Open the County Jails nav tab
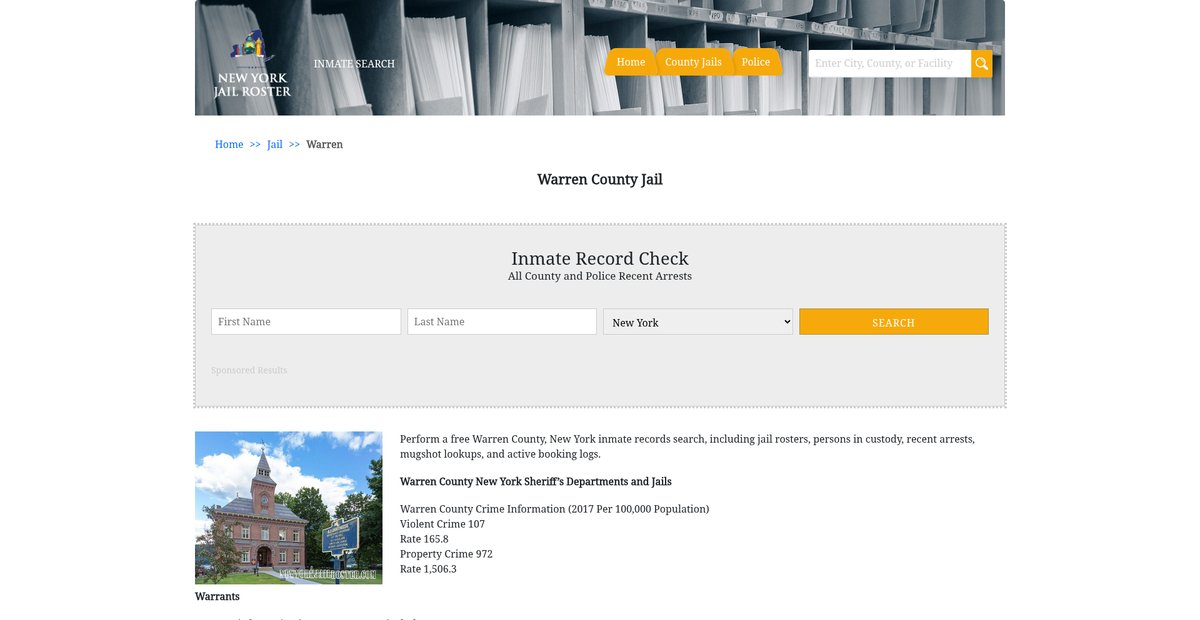The height and width of the screenshot is (620, 1200). point(693,62)
